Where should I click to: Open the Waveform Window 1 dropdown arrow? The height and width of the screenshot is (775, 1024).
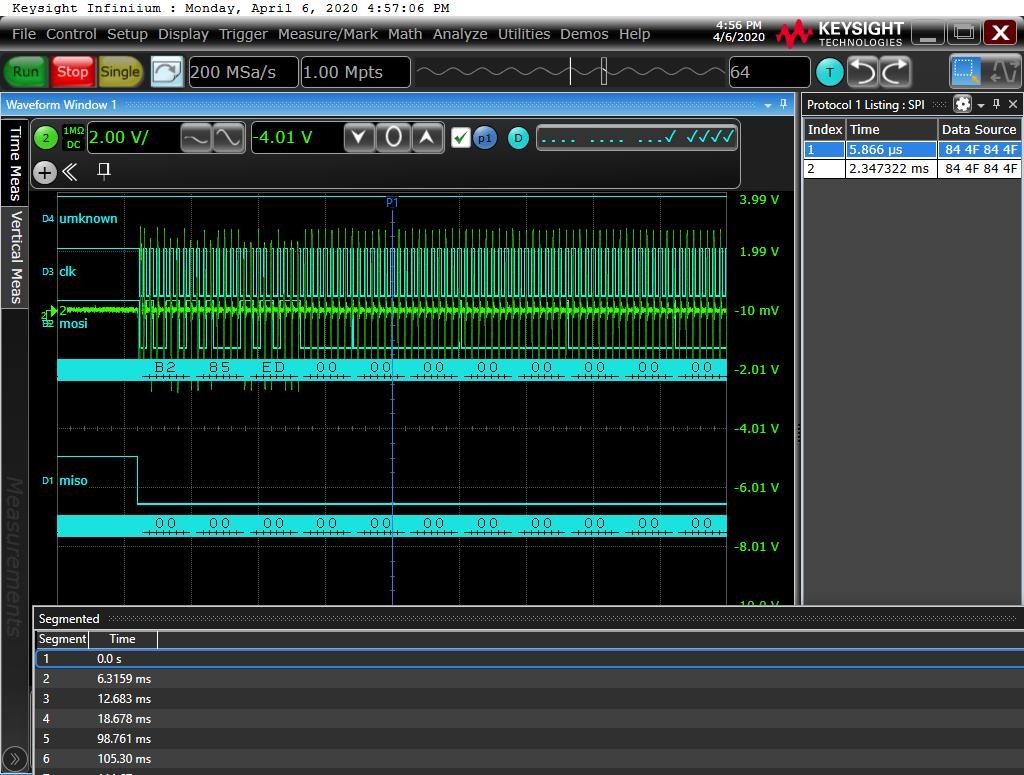769,105
